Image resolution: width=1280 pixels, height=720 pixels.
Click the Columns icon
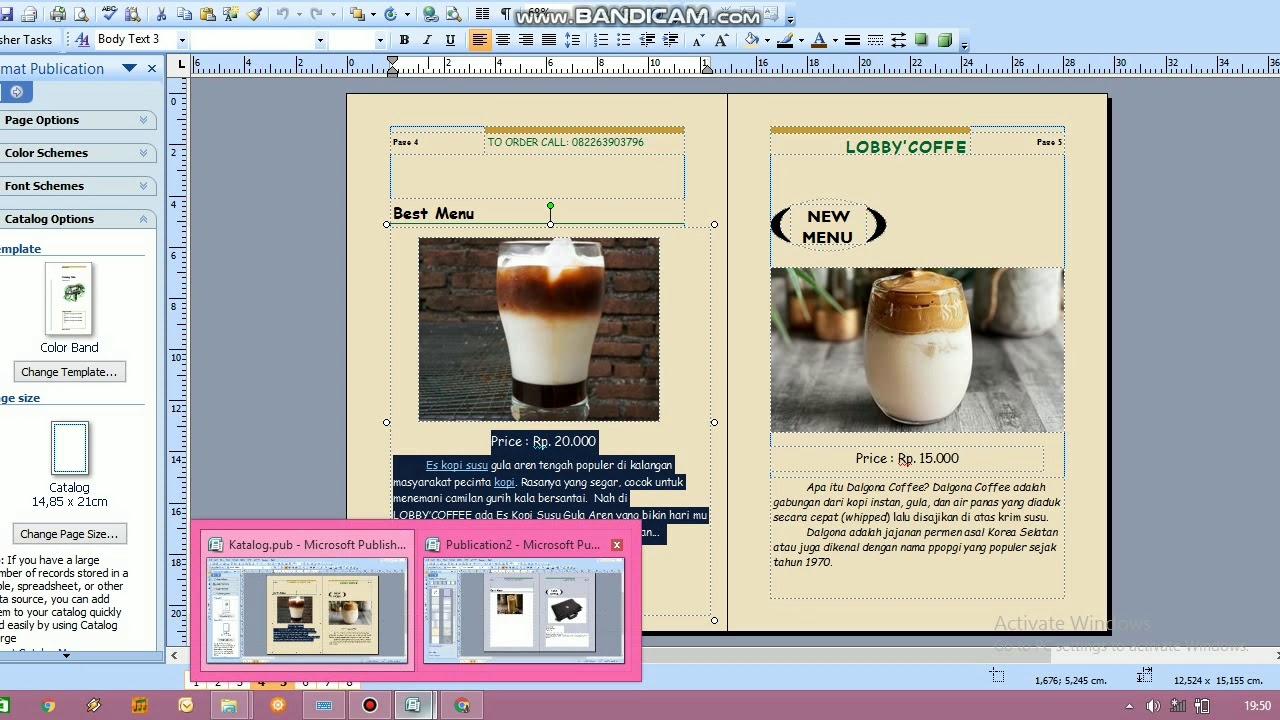(483, 14)
